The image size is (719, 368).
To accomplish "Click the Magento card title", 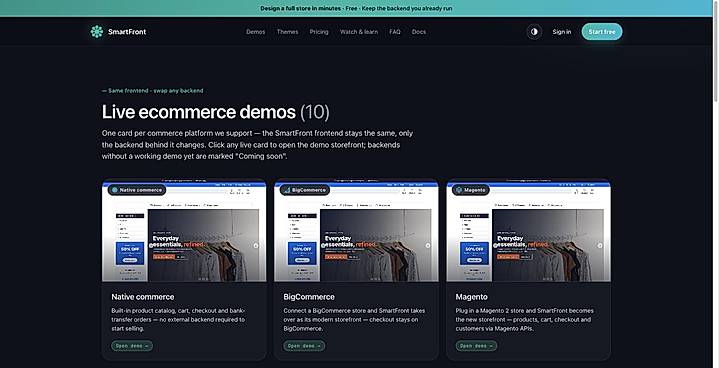I will click(471, 297).
